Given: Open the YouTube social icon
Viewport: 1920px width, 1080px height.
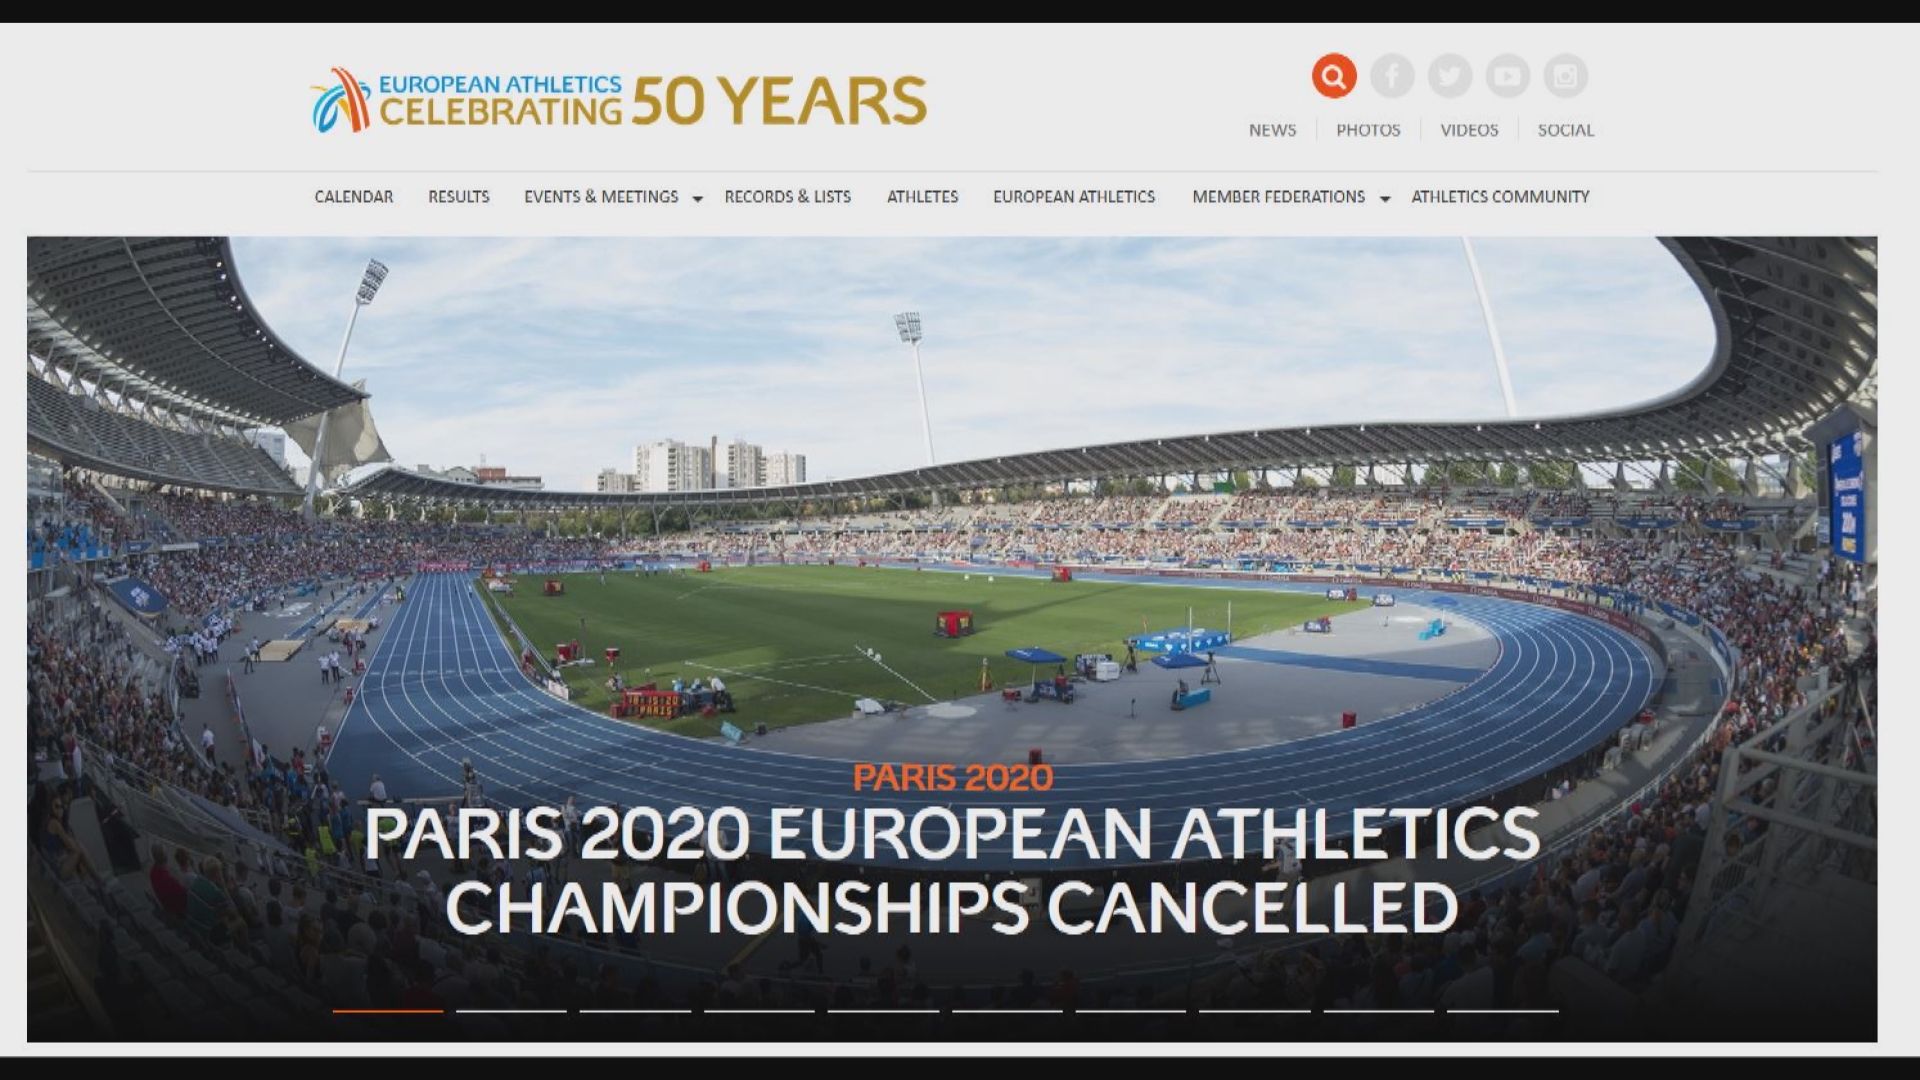Looking at the screenshot, I should point(1507,76).
